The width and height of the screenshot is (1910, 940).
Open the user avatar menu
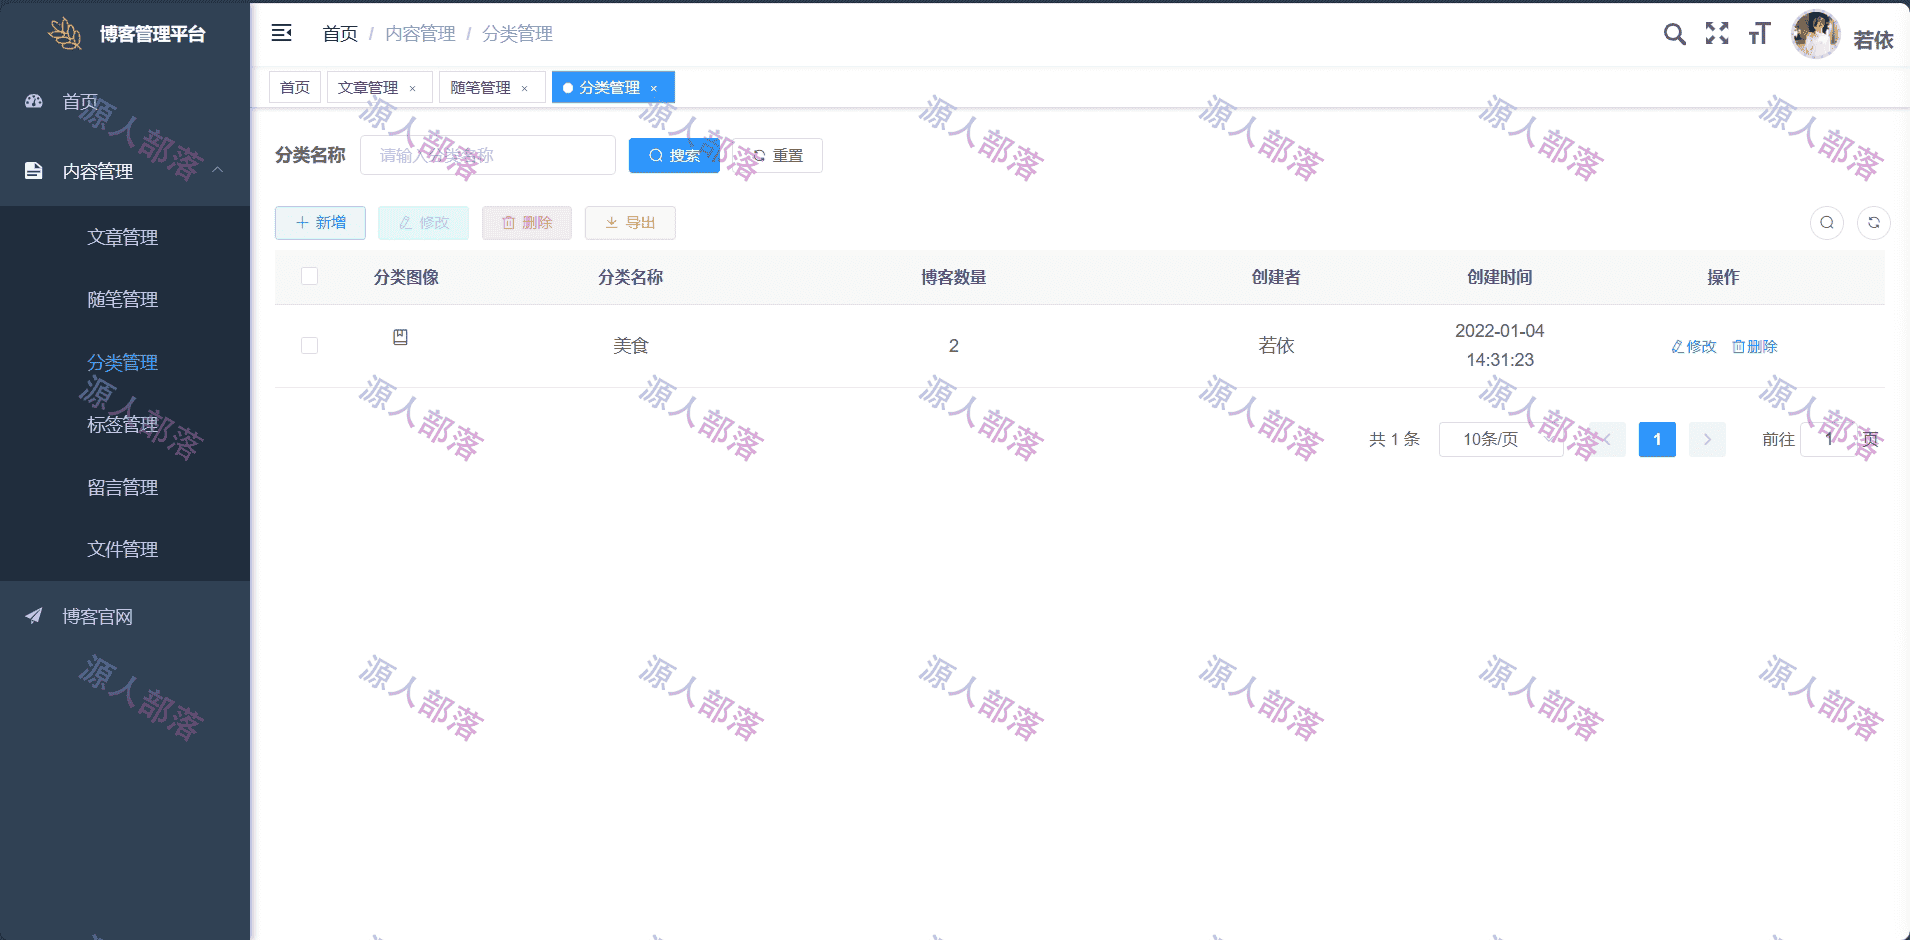click(1815, 35)
